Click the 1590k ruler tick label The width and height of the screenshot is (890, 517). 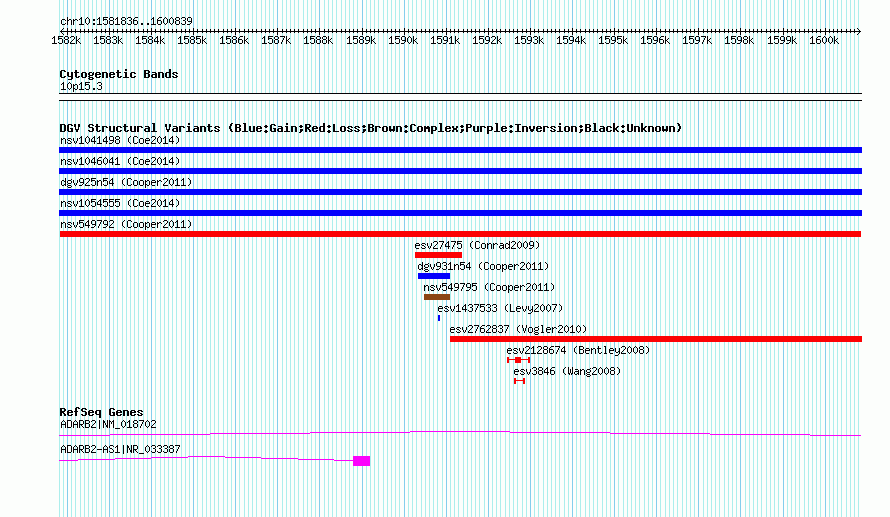(x=403, y=40)
